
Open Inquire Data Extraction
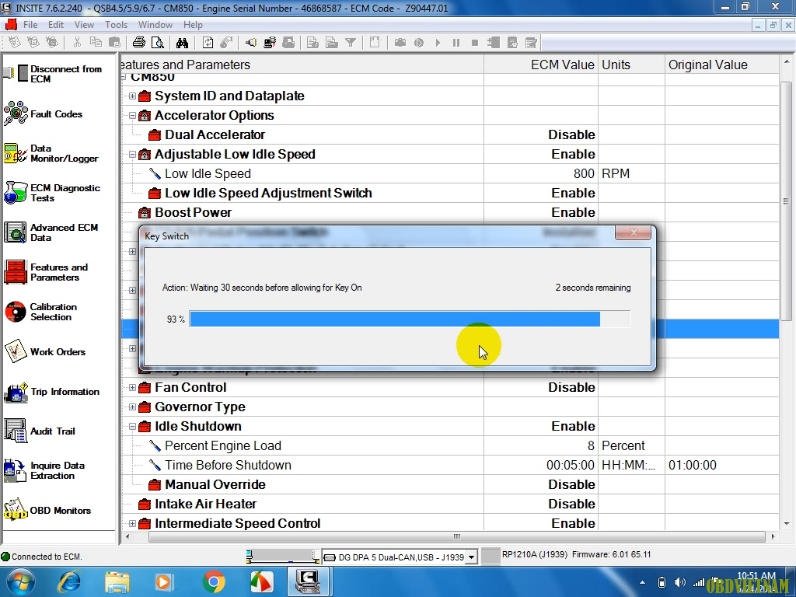pyautogui.click(x=44, y=471)
